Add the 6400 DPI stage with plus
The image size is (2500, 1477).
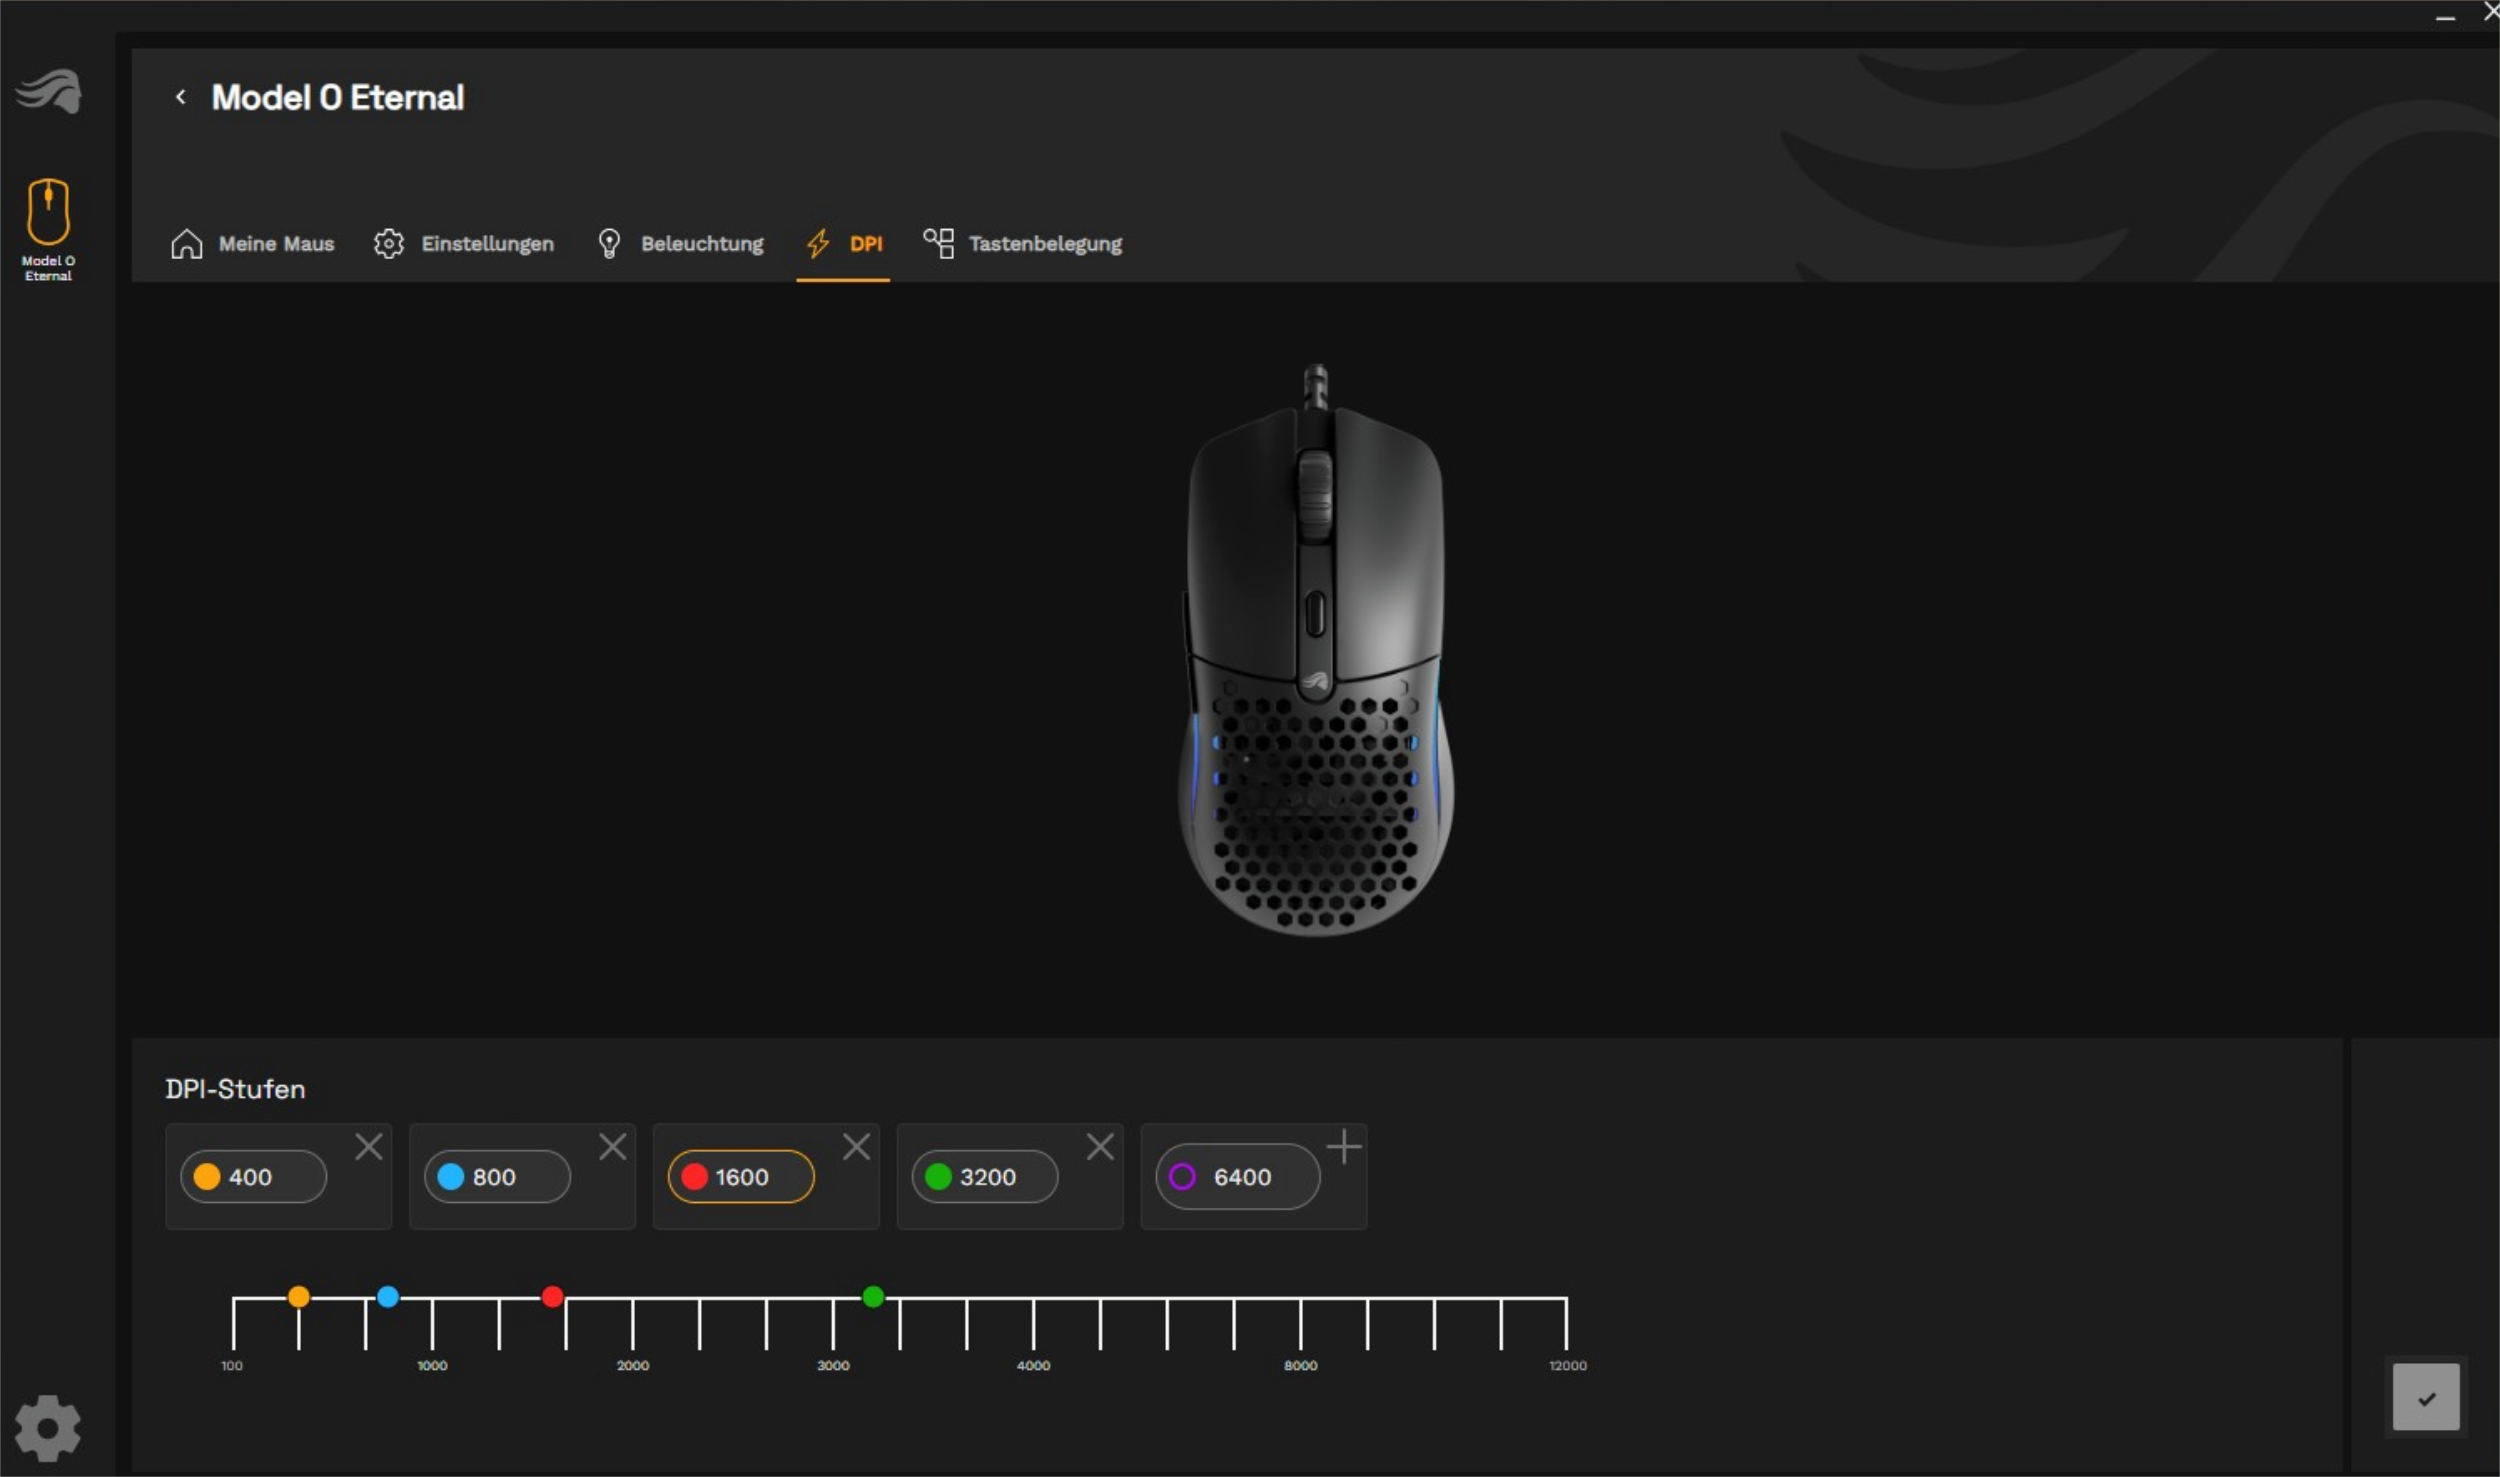(1344, 1147)
